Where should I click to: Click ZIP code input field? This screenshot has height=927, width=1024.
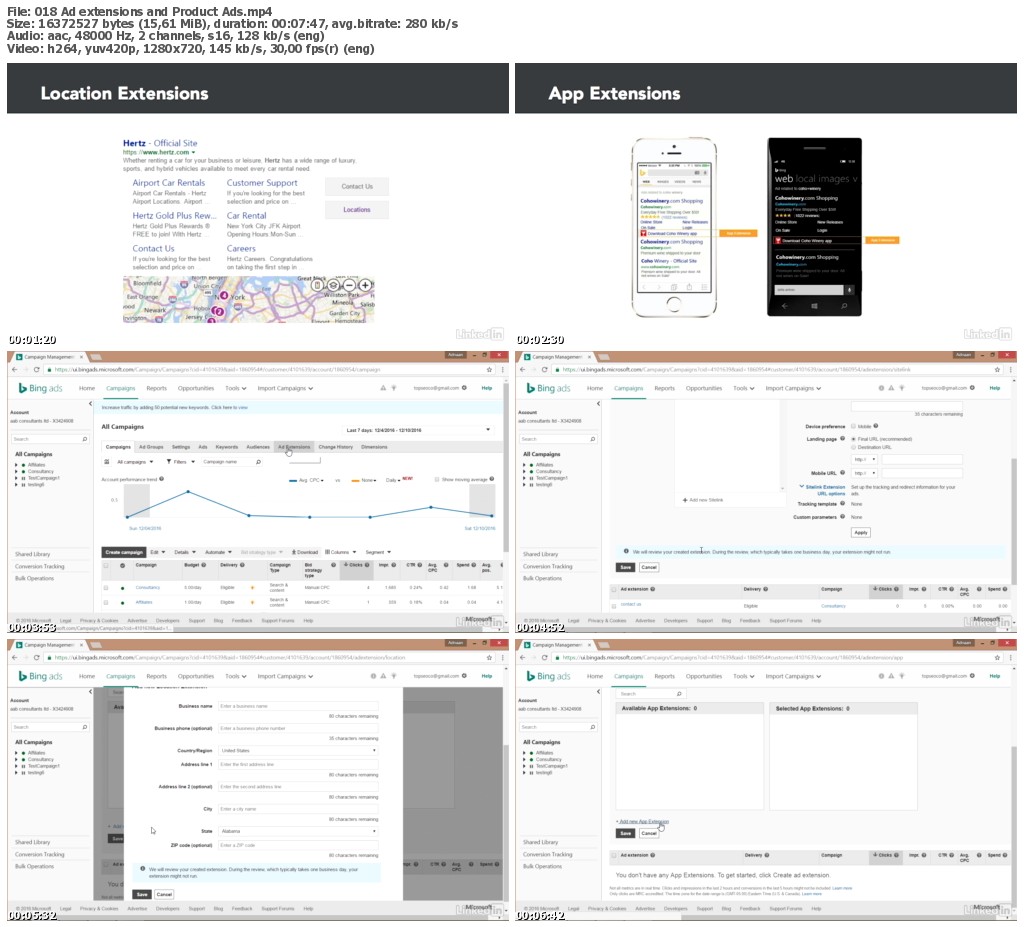[x=298, y=845]
